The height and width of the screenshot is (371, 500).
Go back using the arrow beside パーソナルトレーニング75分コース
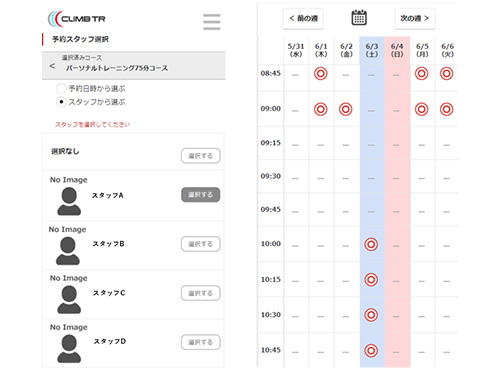[52, 66]
